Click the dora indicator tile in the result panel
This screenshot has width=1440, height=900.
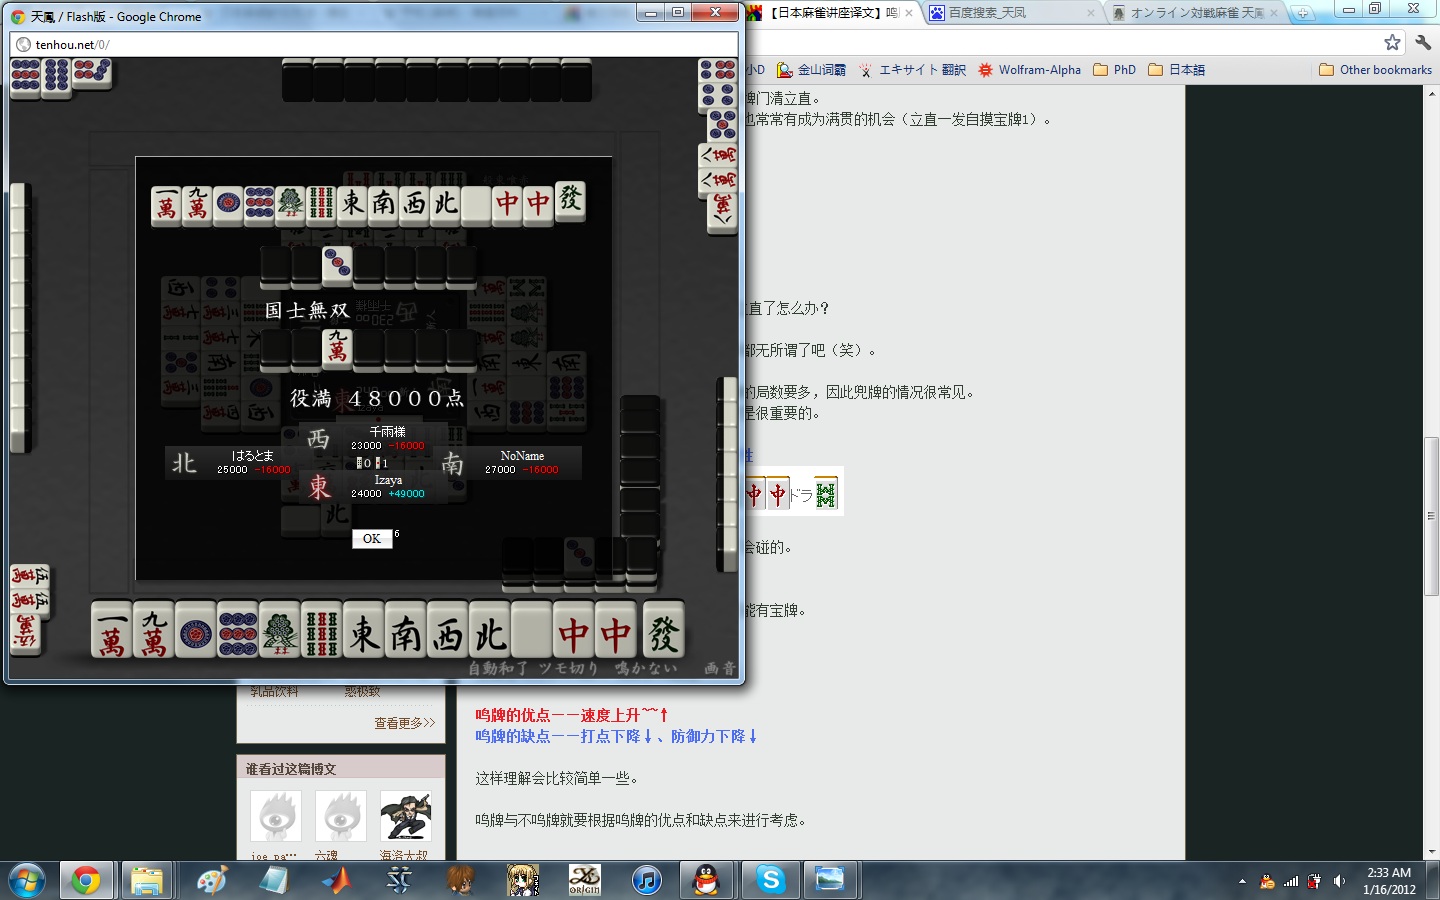tap(337, 266)
